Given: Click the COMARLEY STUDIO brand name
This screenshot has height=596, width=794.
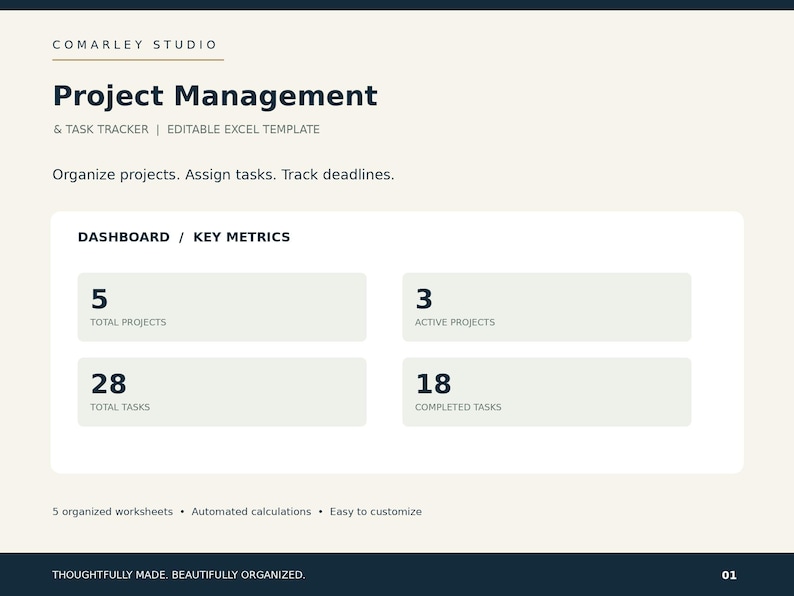Looking at the screenshot, I should point(135,45).
